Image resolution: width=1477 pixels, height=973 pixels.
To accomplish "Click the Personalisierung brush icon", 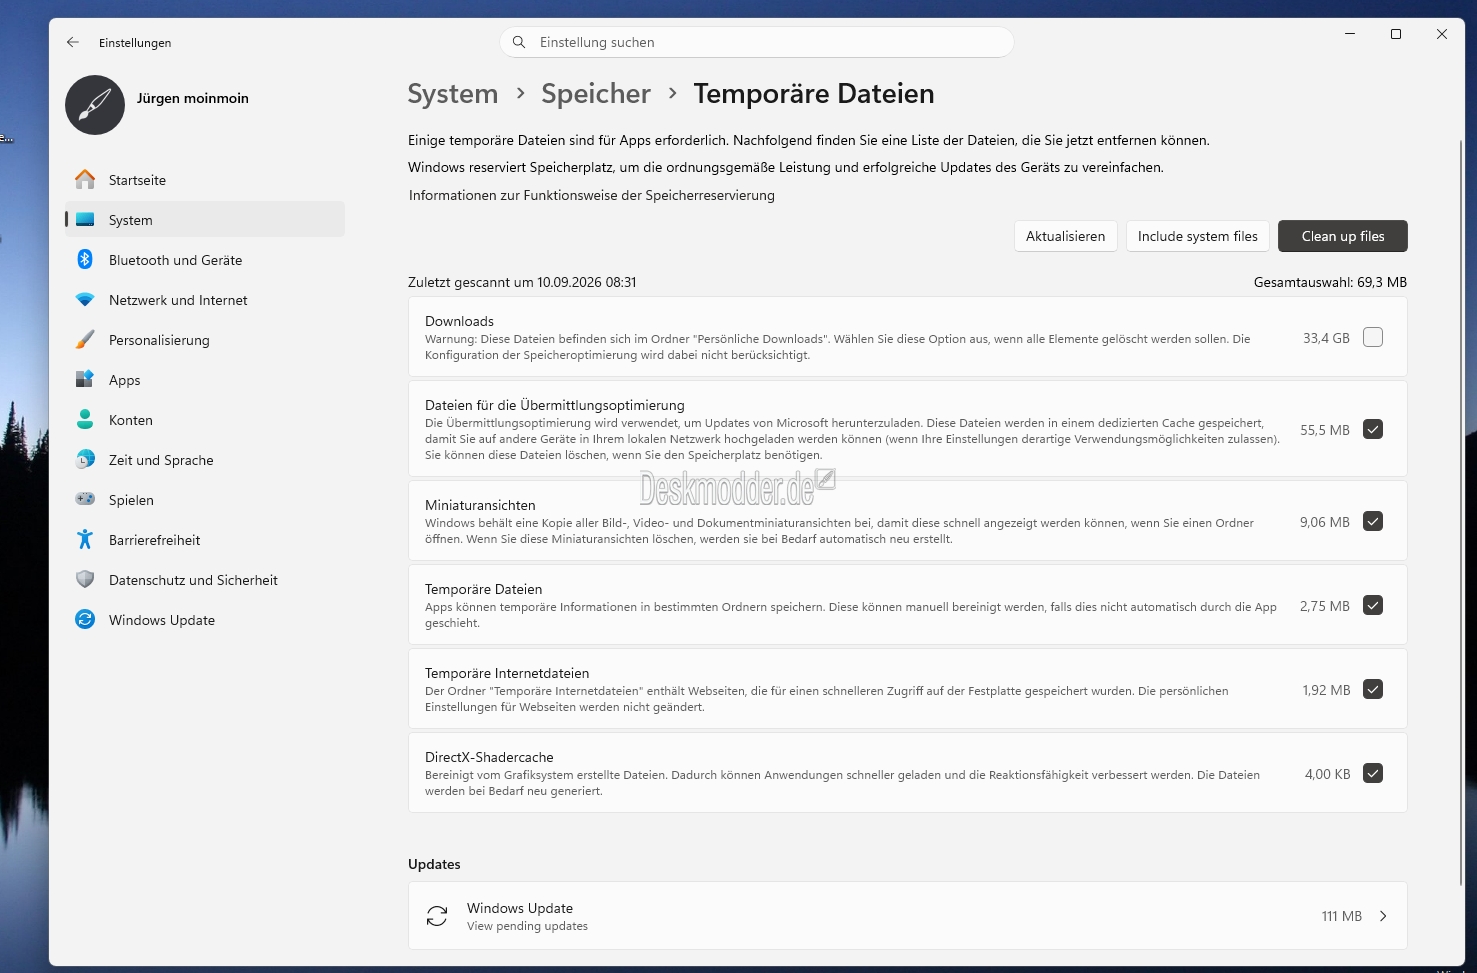I will point(85,340).
